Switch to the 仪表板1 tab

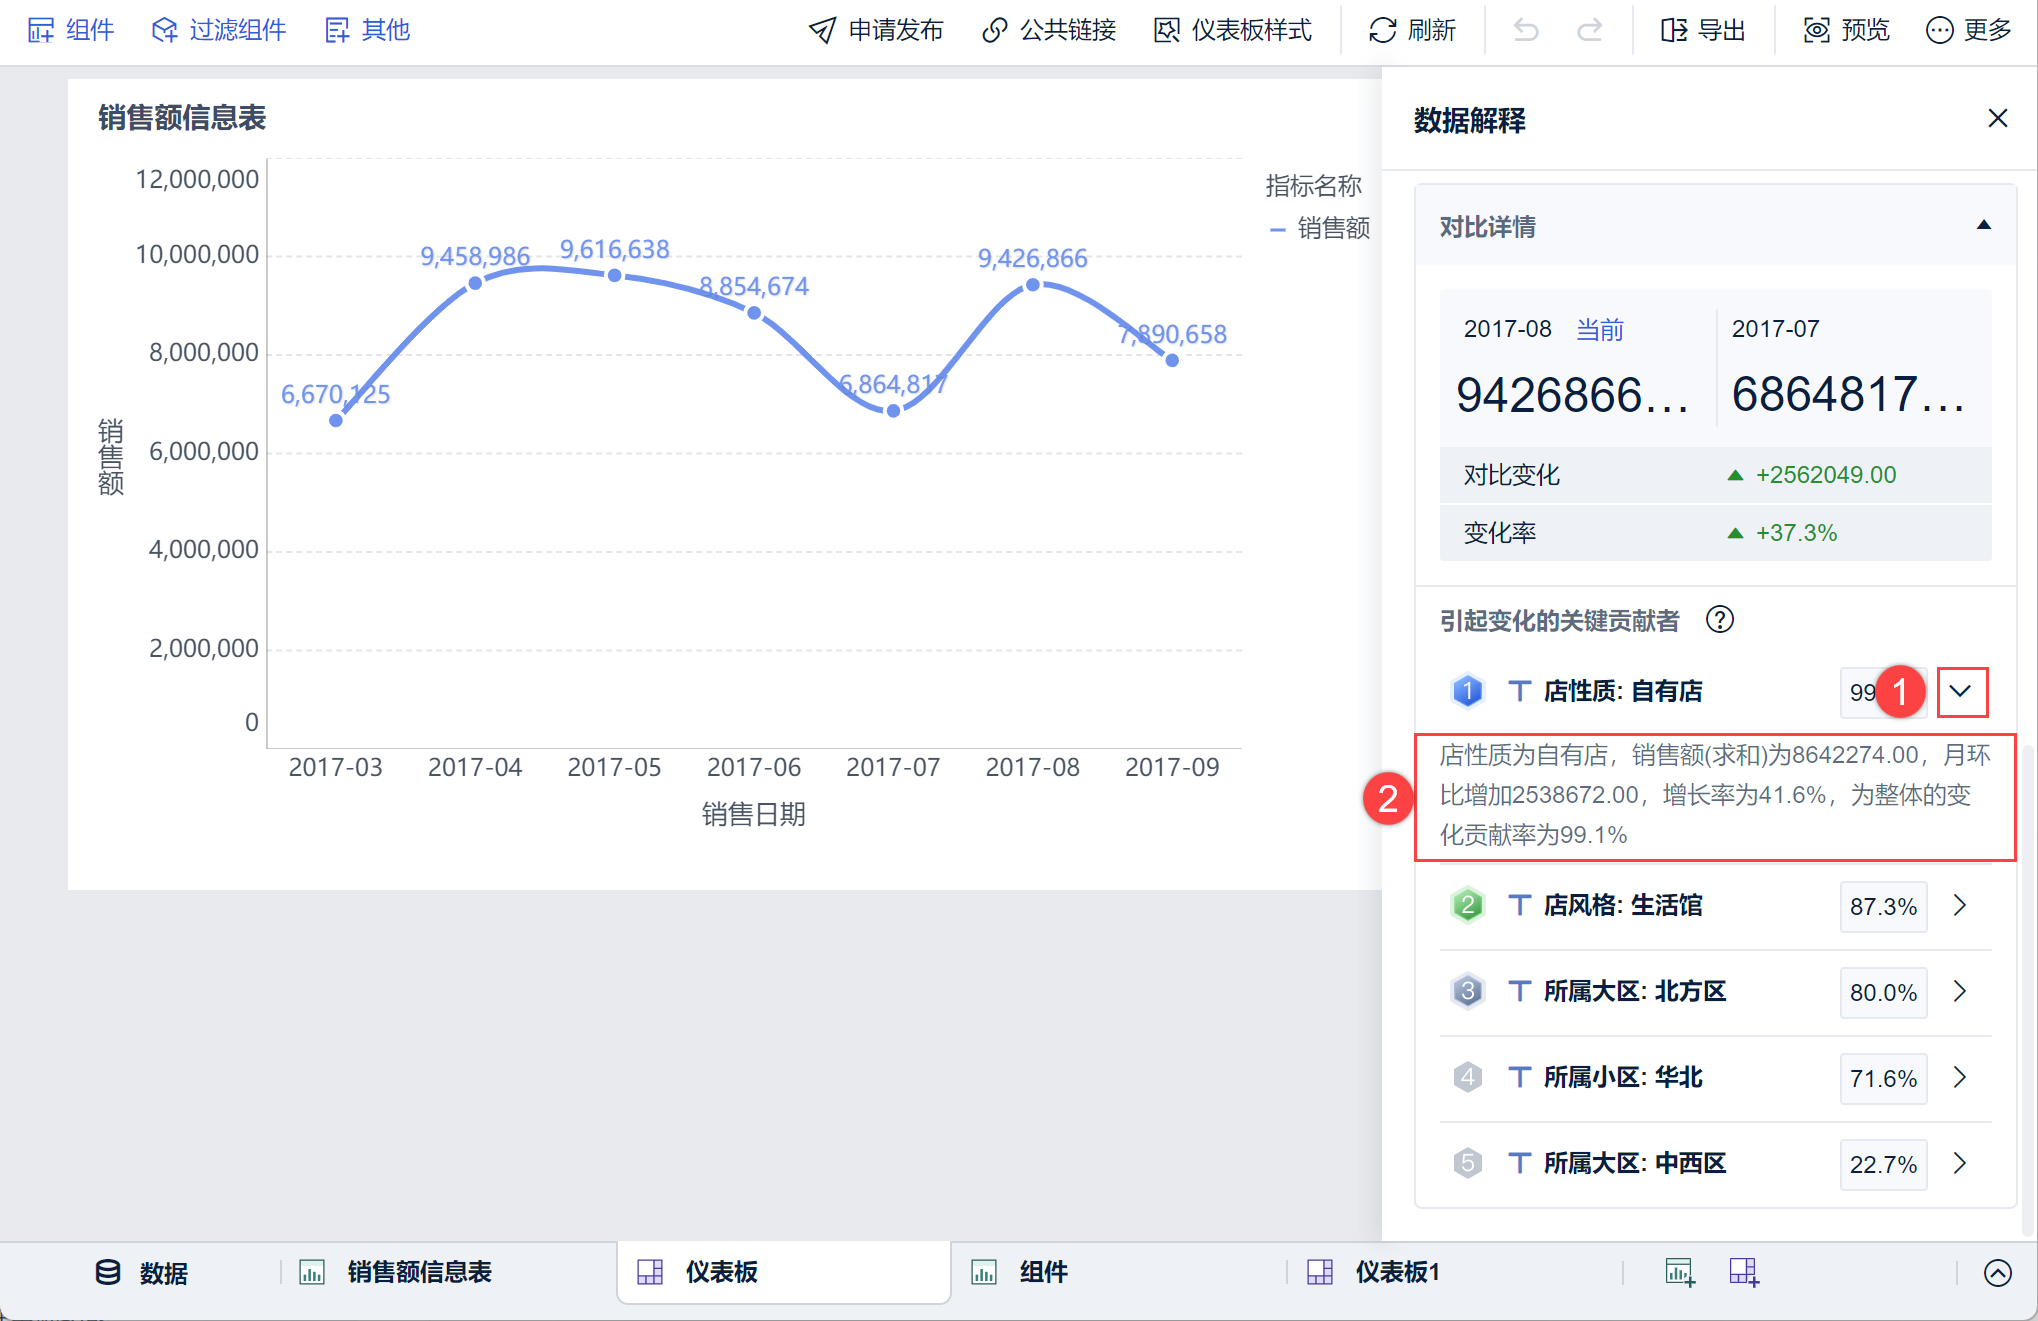click(1396, 1272)
